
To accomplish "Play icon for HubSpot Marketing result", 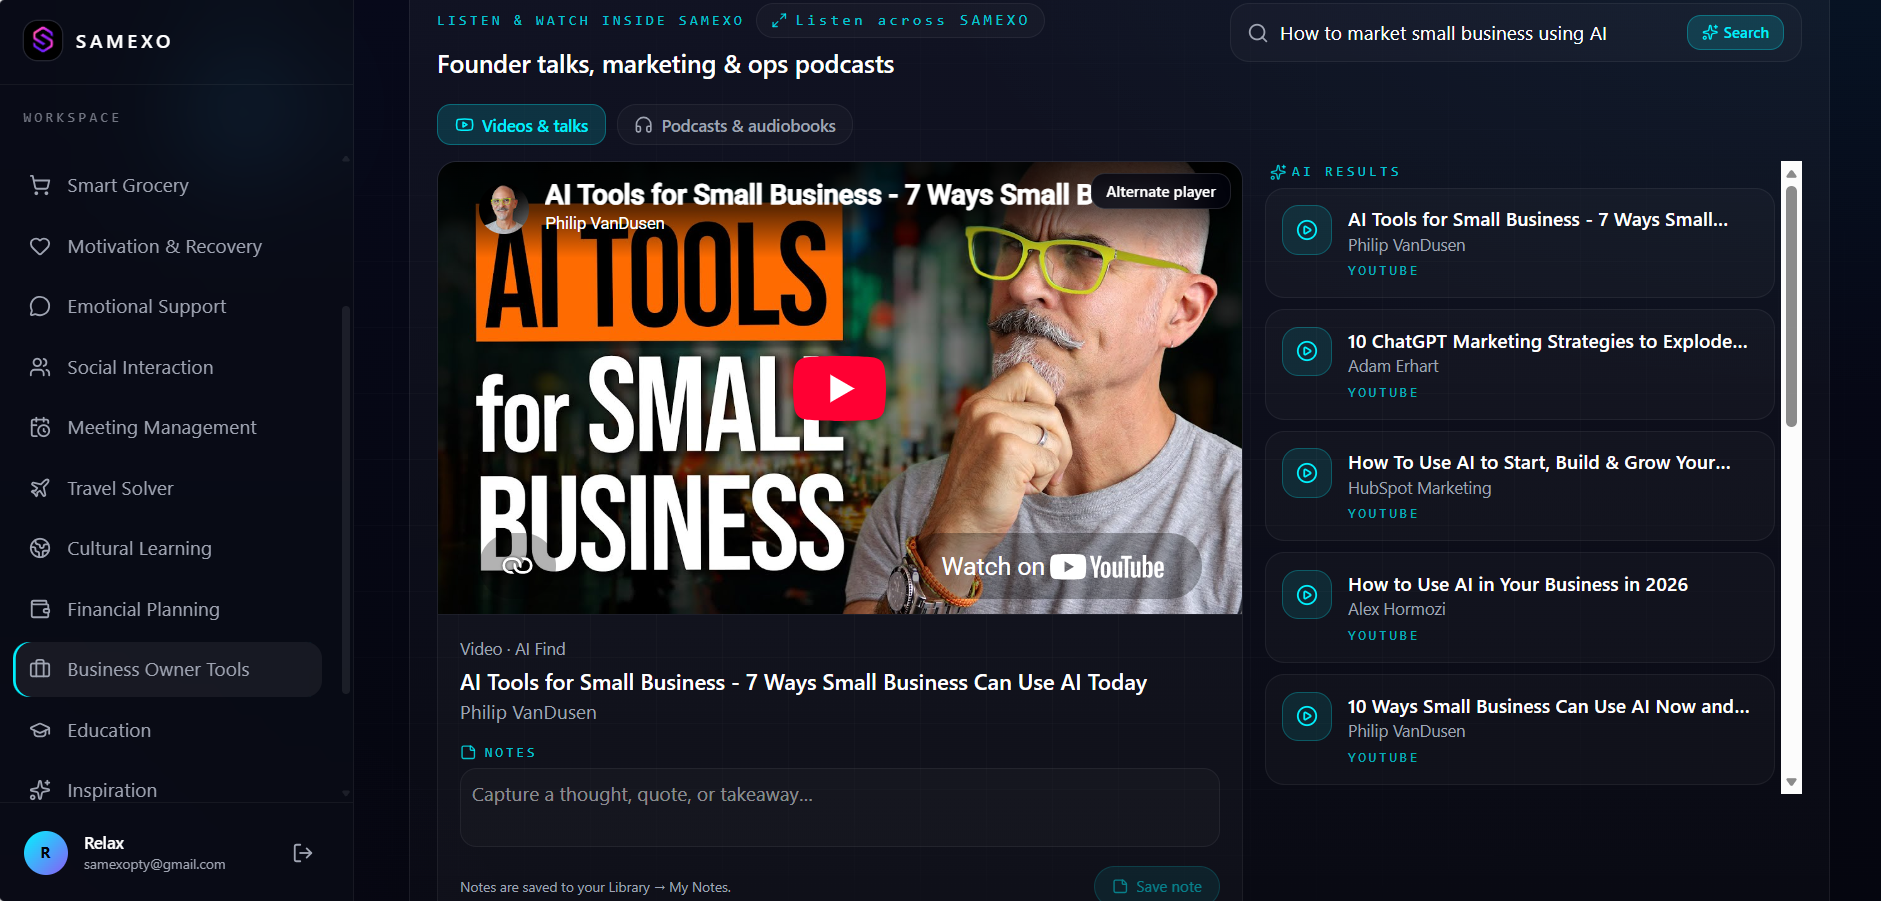I will click(1307, 473).
